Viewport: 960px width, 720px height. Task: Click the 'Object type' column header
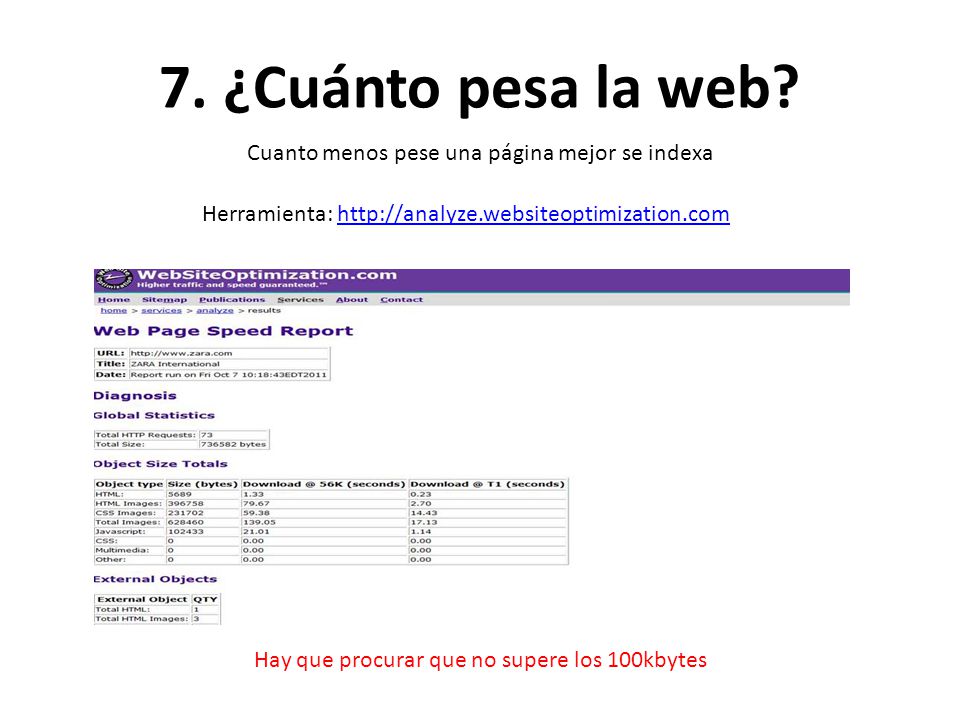129,484
